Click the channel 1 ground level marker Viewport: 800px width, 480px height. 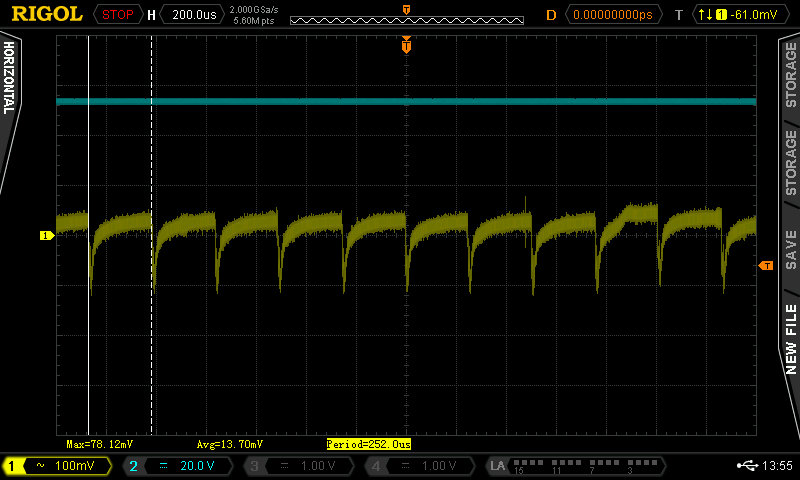(47, 235)
